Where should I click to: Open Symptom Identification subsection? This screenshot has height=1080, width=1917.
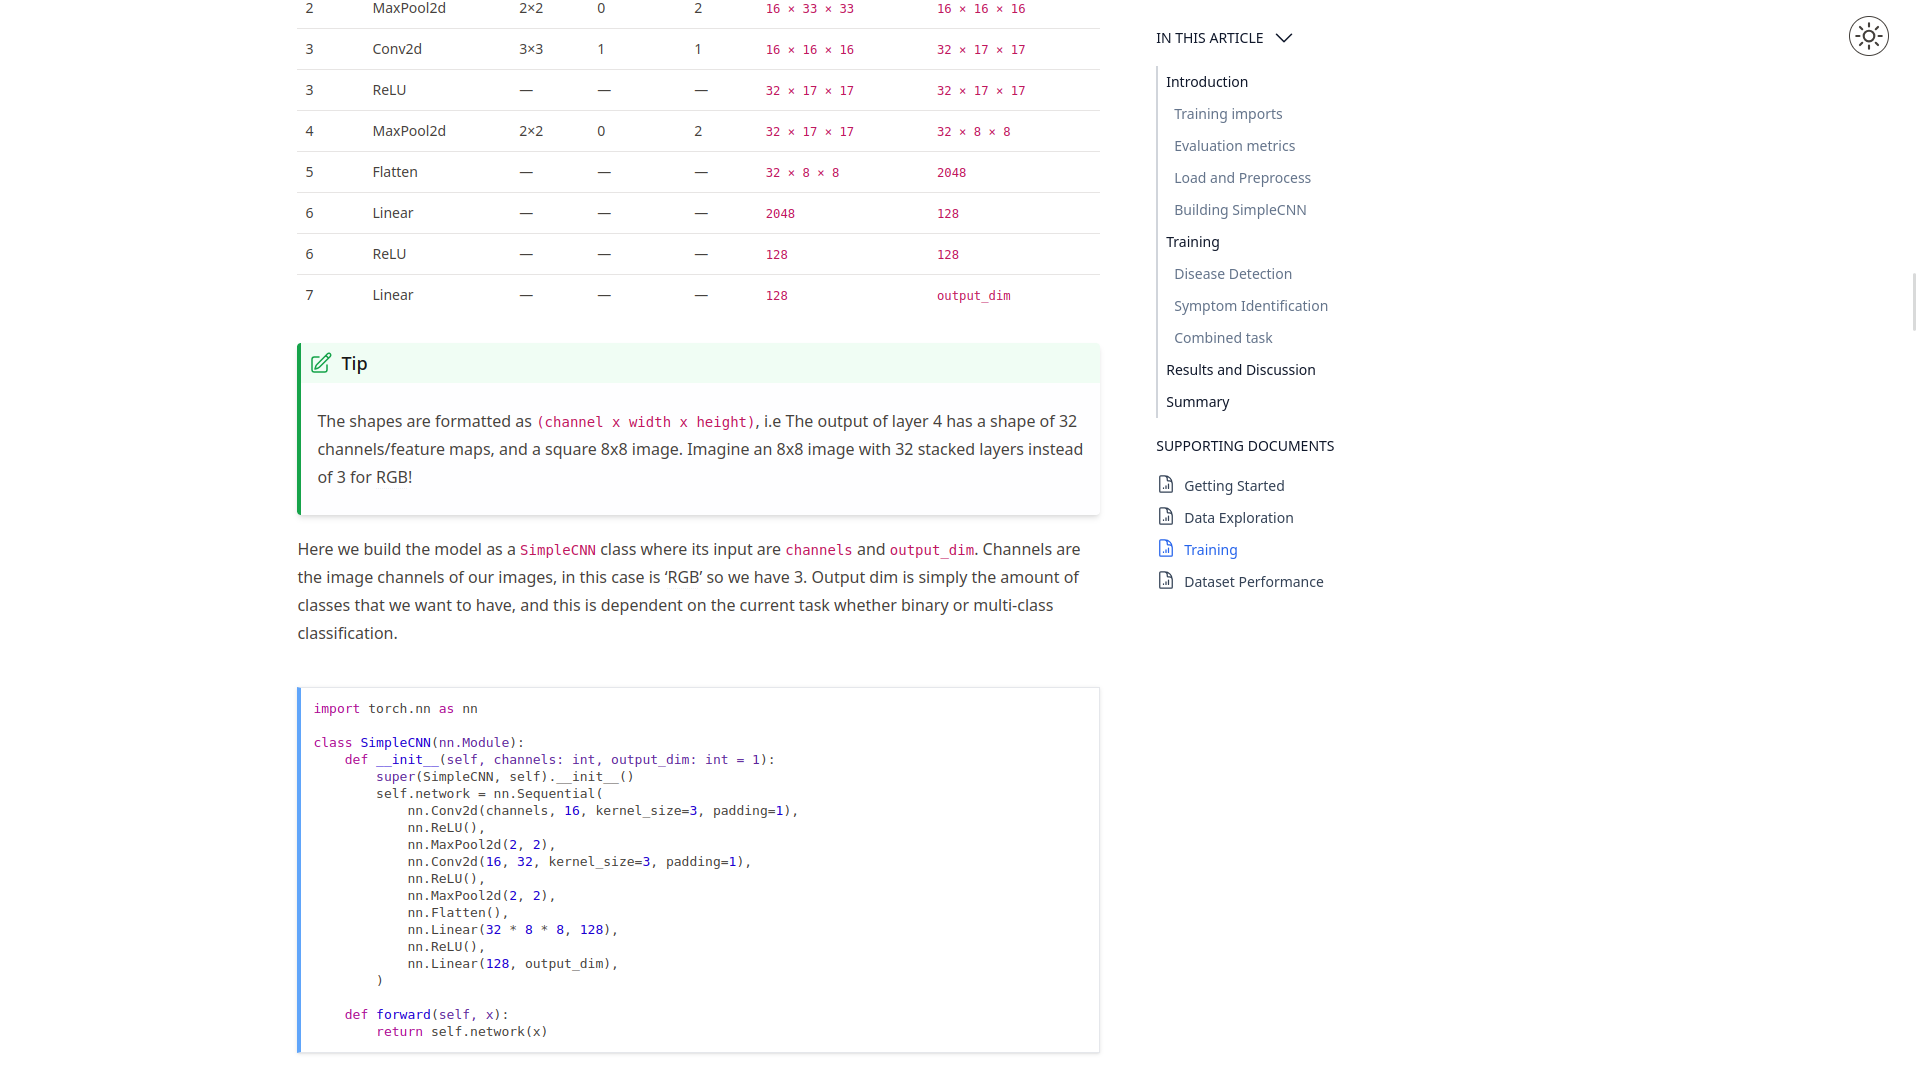[x=1250, y=306]
